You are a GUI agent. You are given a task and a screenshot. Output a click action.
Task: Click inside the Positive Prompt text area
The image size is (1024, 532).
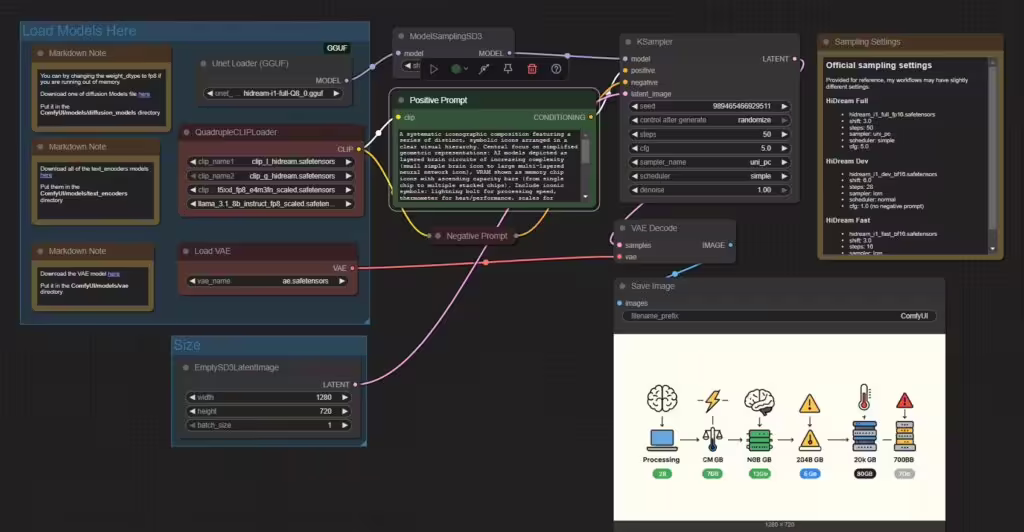point(488,165)
